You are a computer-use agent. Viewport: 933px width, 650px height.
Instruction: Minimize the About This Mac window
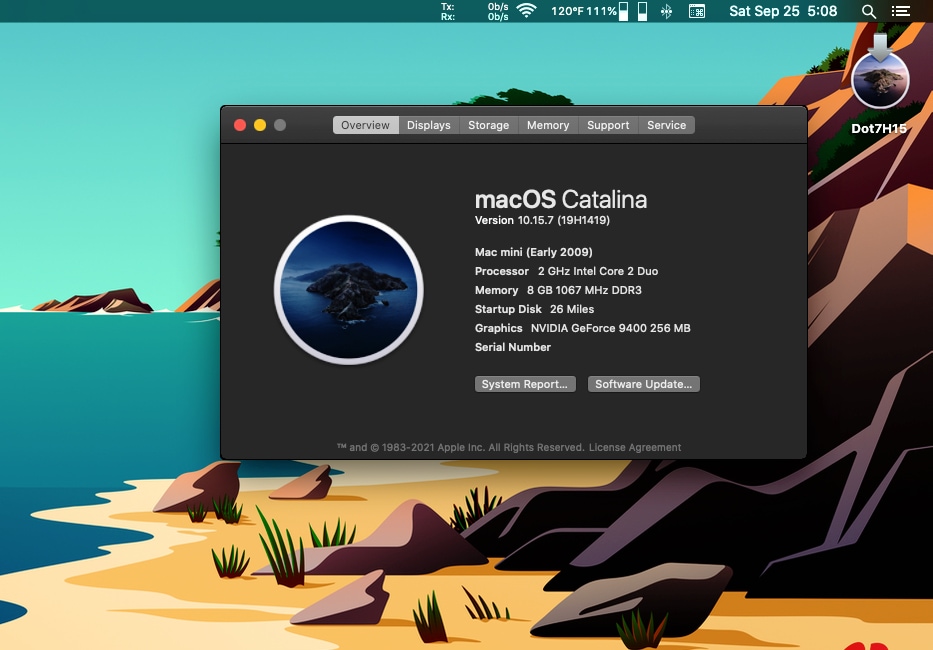(x=260, y=125)
